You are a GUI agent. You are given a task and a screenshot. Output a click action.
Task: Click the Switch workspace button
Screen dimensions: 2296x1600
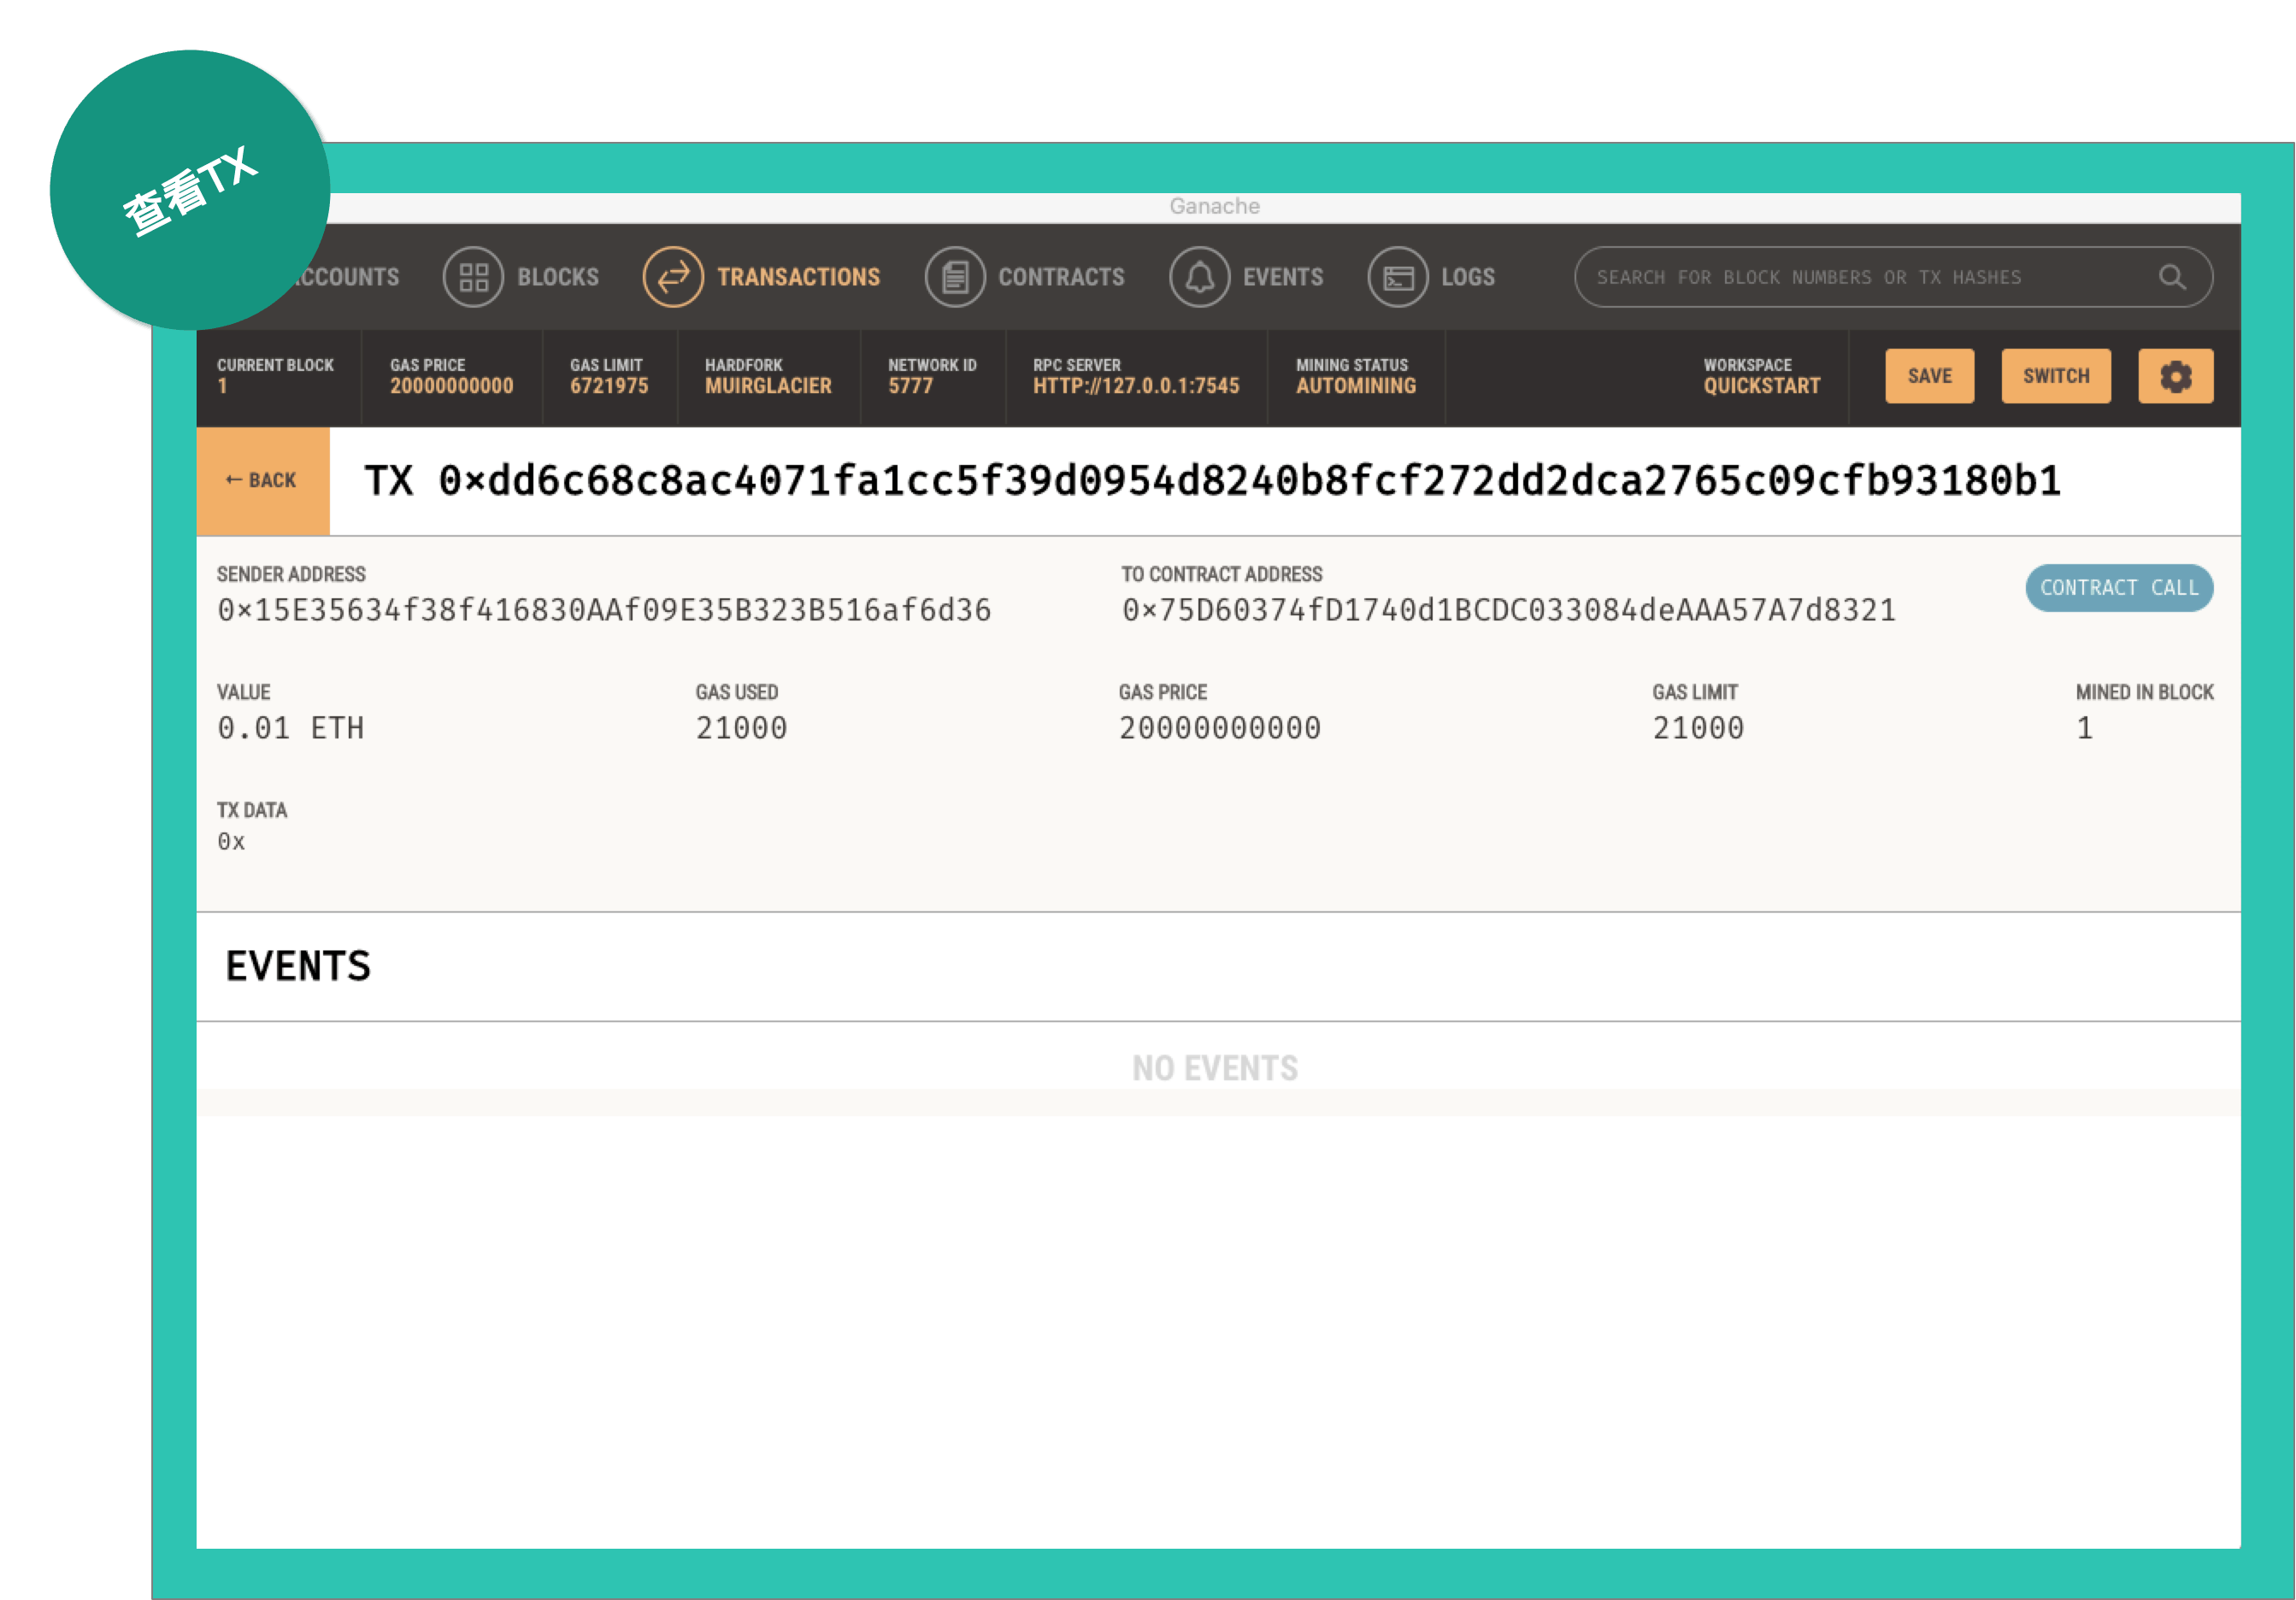tap(2056, 376)
